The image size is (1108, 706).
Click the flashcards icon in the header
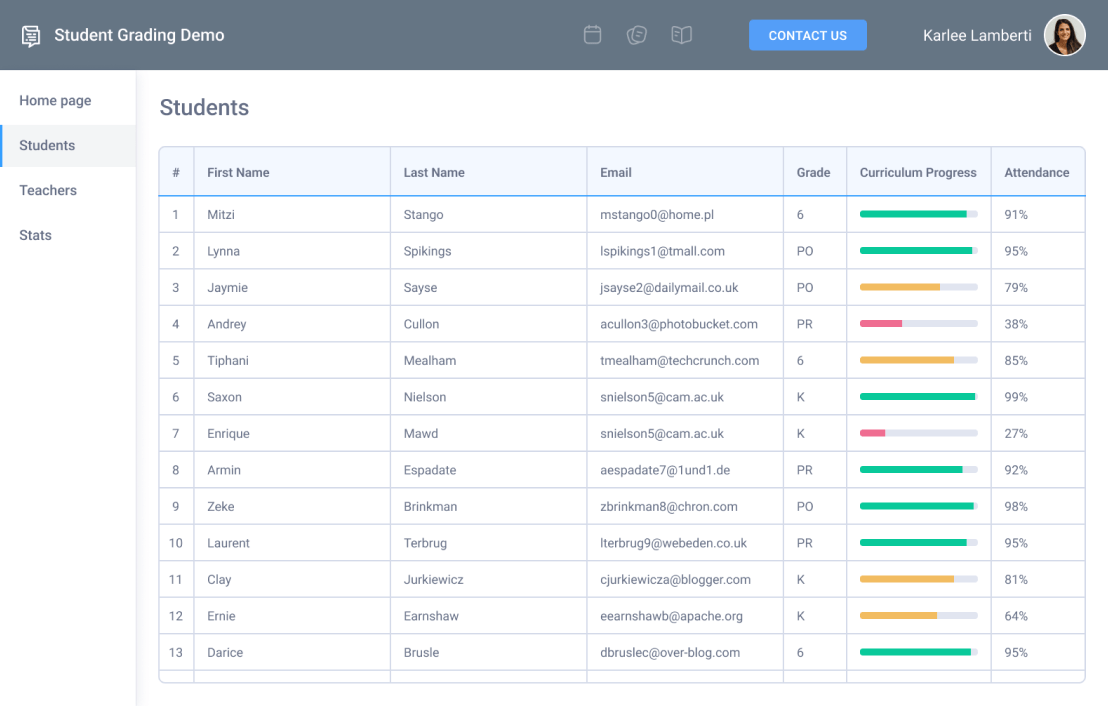[637, 34]
